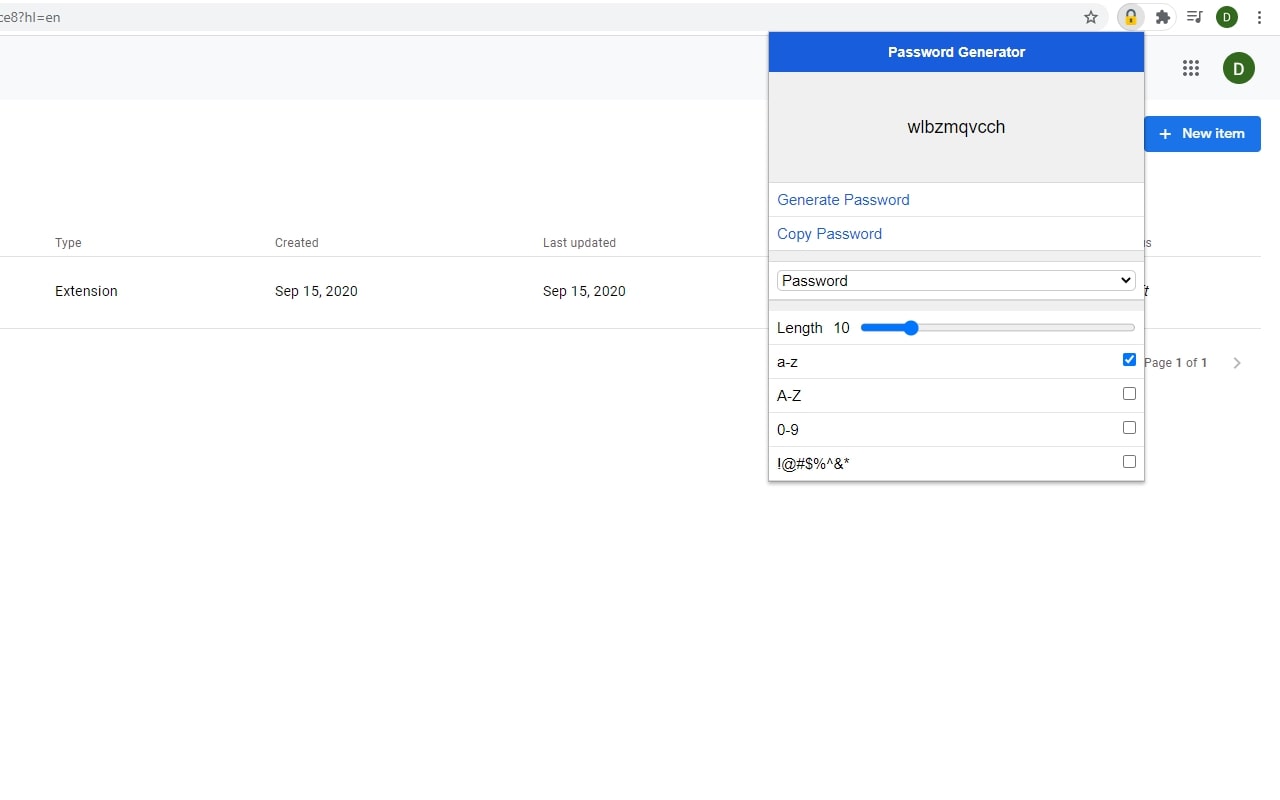Click the Last updated date Sep 15, 2020

click(584, 291)
